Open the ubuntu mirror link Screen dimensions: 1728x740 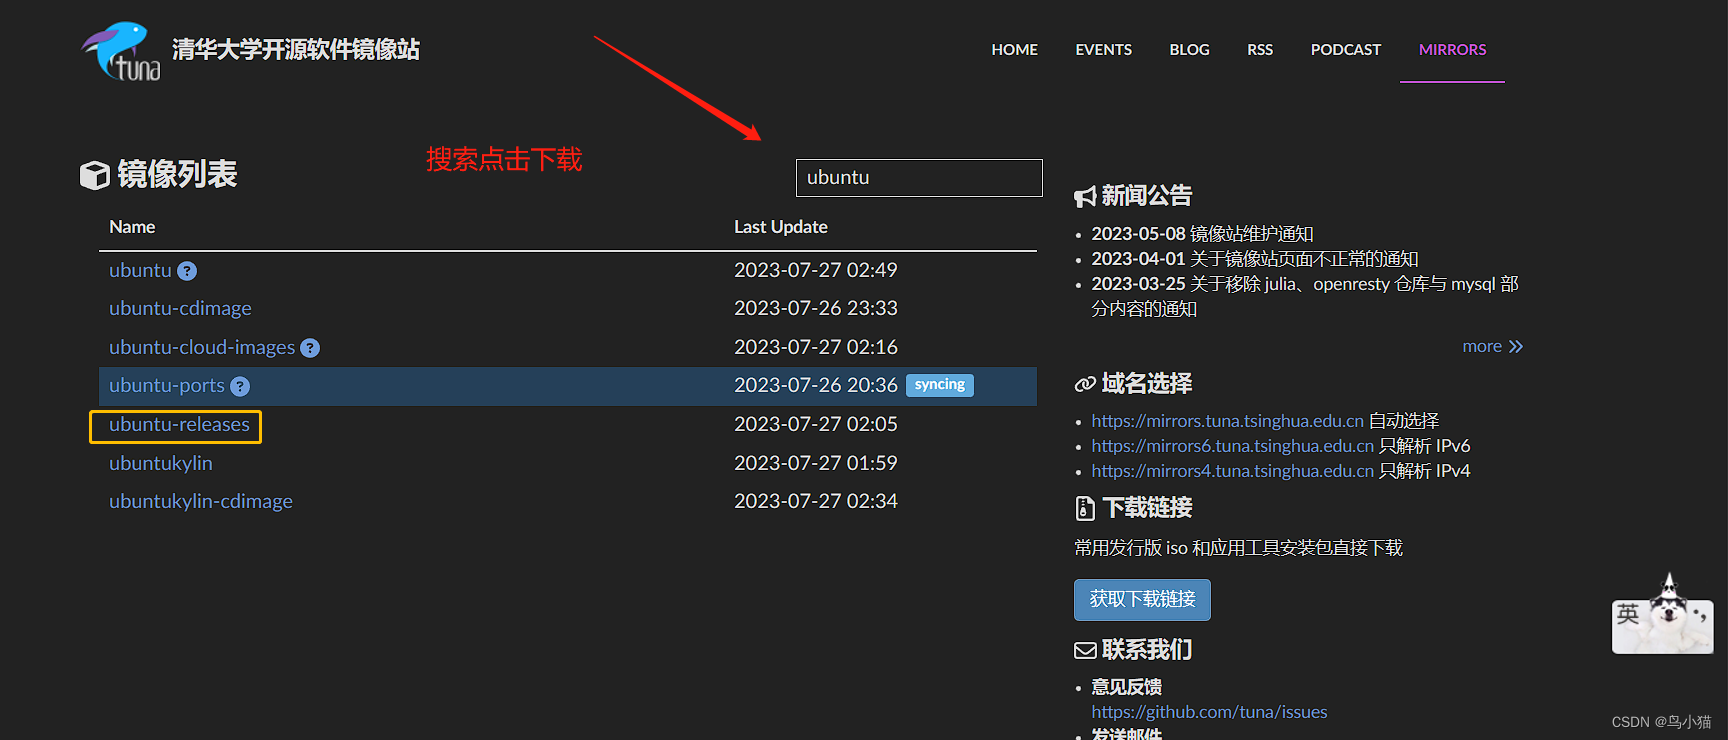140,270
